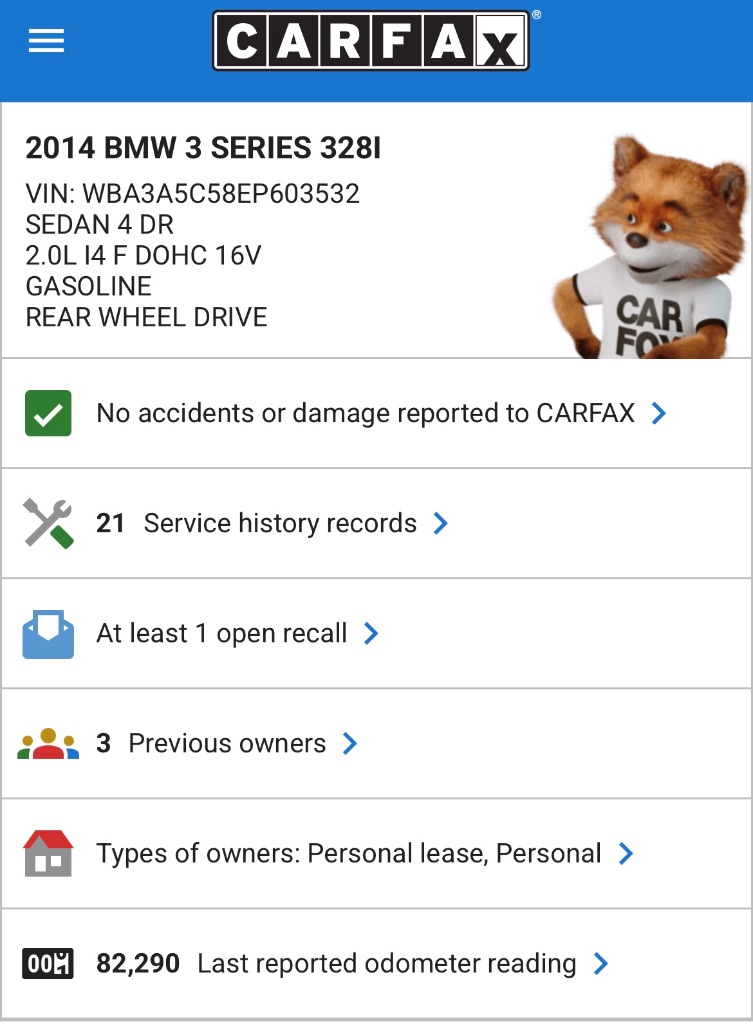The height and width of the screenshot is (1024, 753).
Task: Open "No accidents or damage reported" details
Action: 365,413
